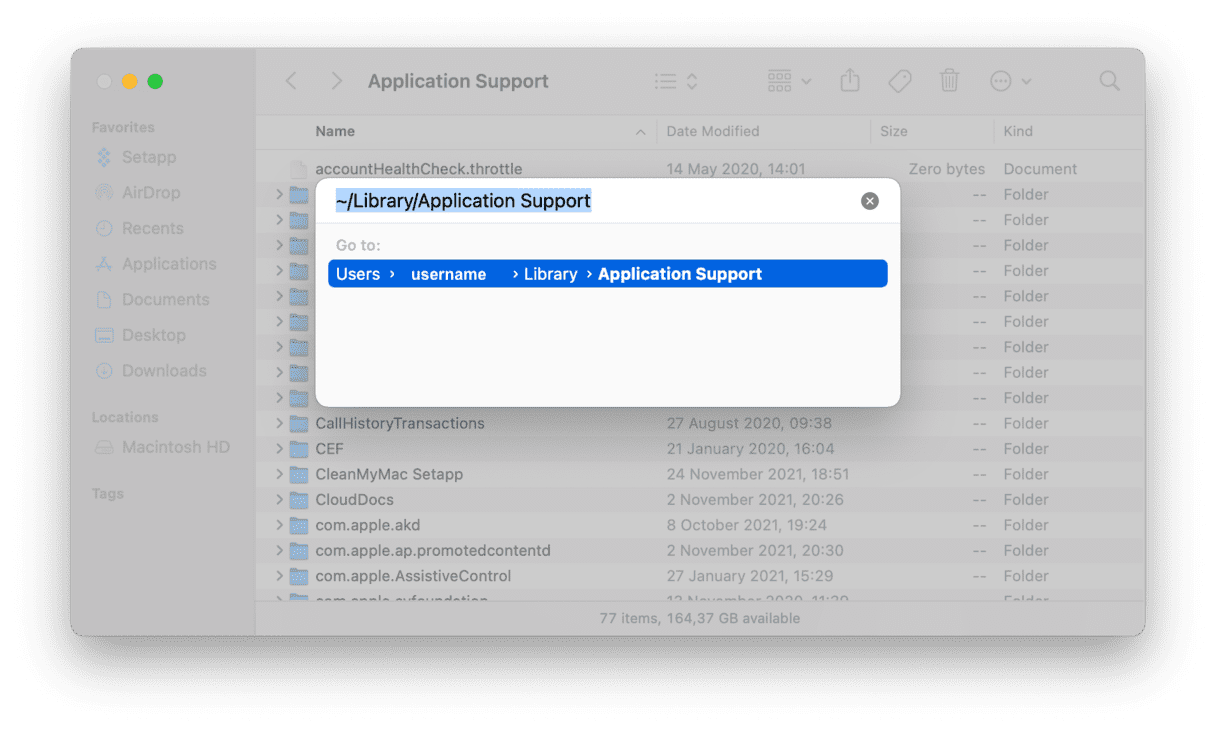Go back with the left arrow

(x=291, y=81)
